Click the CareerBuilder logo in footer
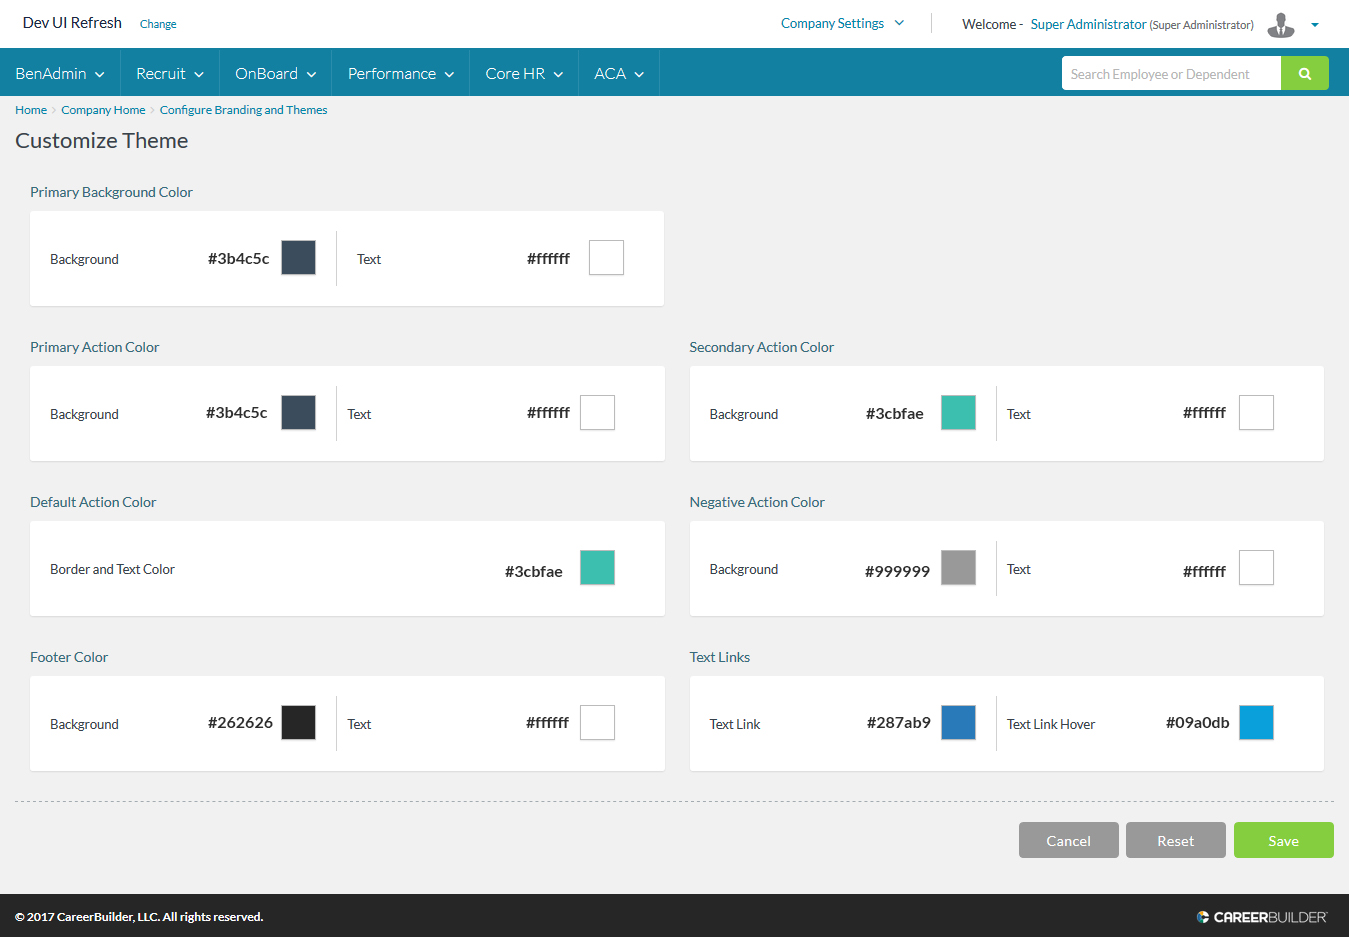This screenshot has width=1350, height=937. tap(1262, 917)
